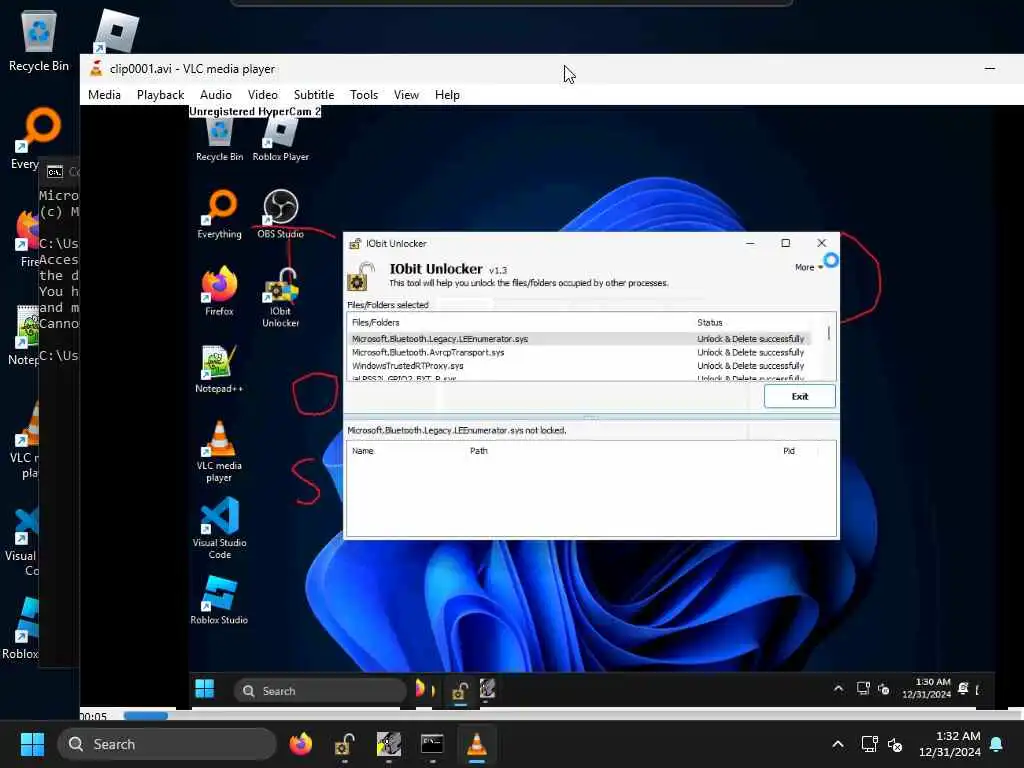Click the gray-yellow taskbar icon left of Command Prompt
1024x768 pixels.
[389, 744]
